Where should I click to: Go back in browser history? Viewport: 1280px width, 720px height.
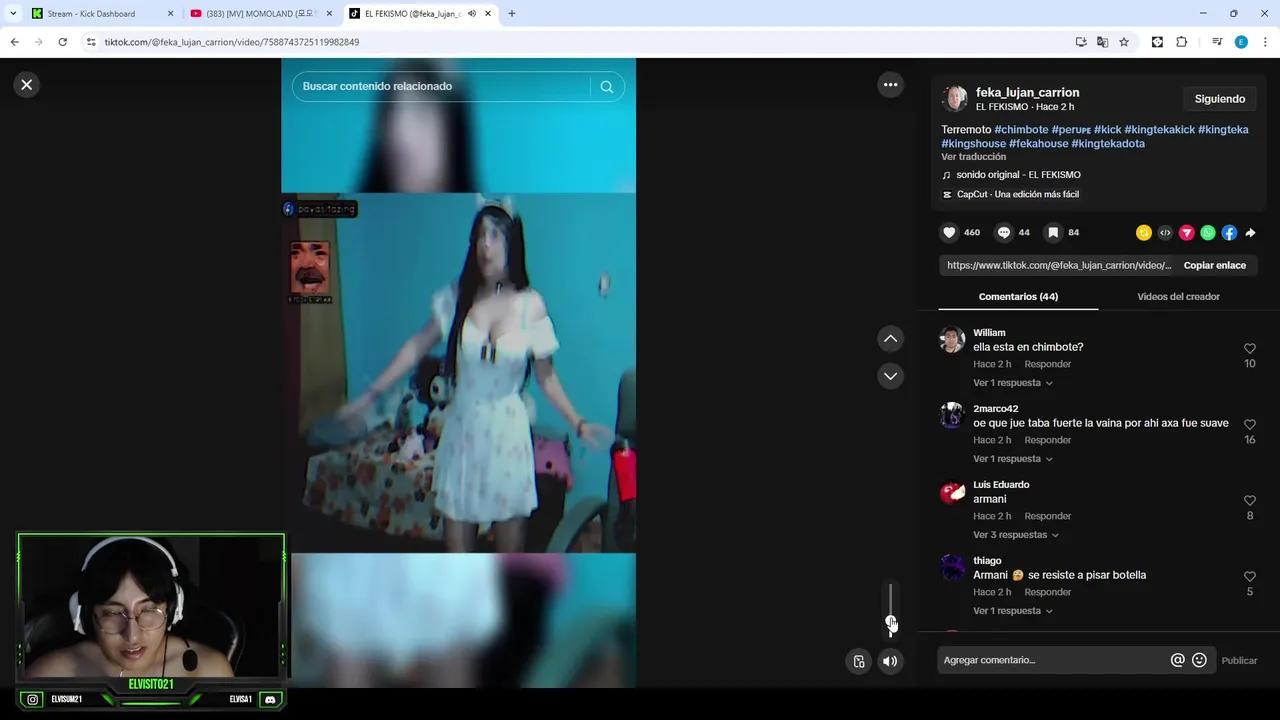point(14,42)
